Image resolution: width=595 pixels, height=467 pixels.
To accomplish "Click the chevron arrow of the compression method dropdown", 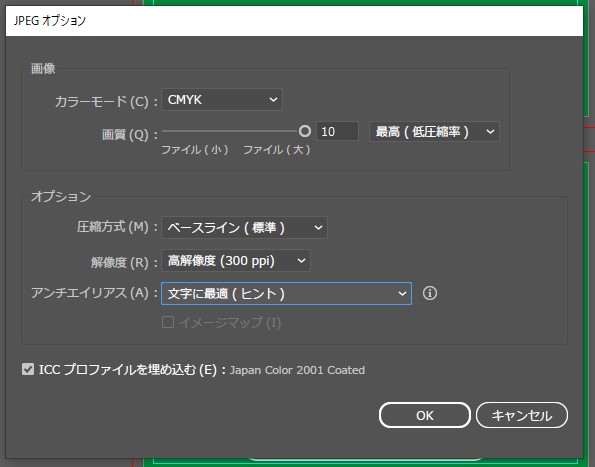I will [x=318, y=228].
